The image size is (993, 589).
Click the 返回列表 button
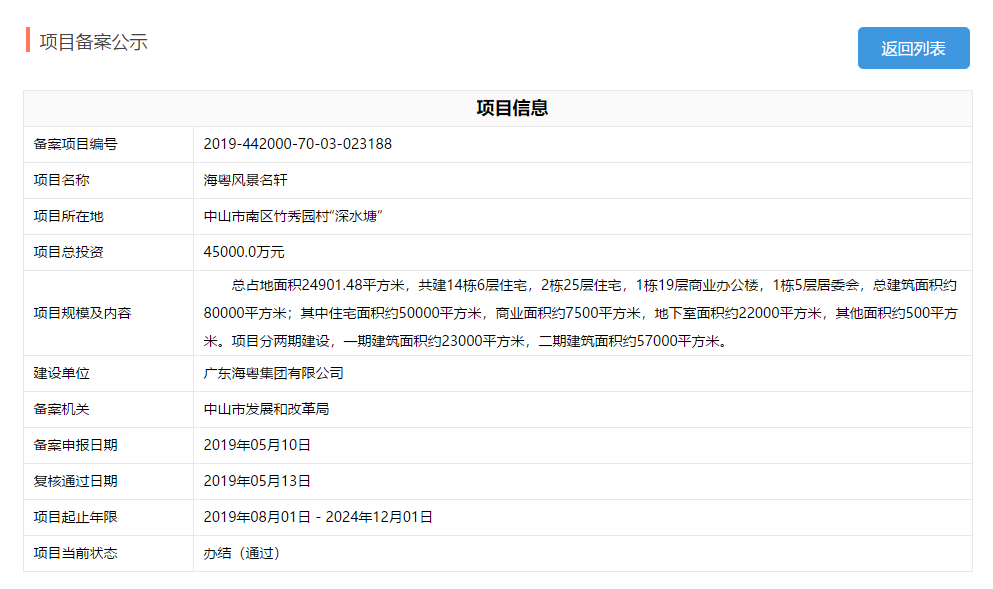pyautogui.click(x=913, y=48)
